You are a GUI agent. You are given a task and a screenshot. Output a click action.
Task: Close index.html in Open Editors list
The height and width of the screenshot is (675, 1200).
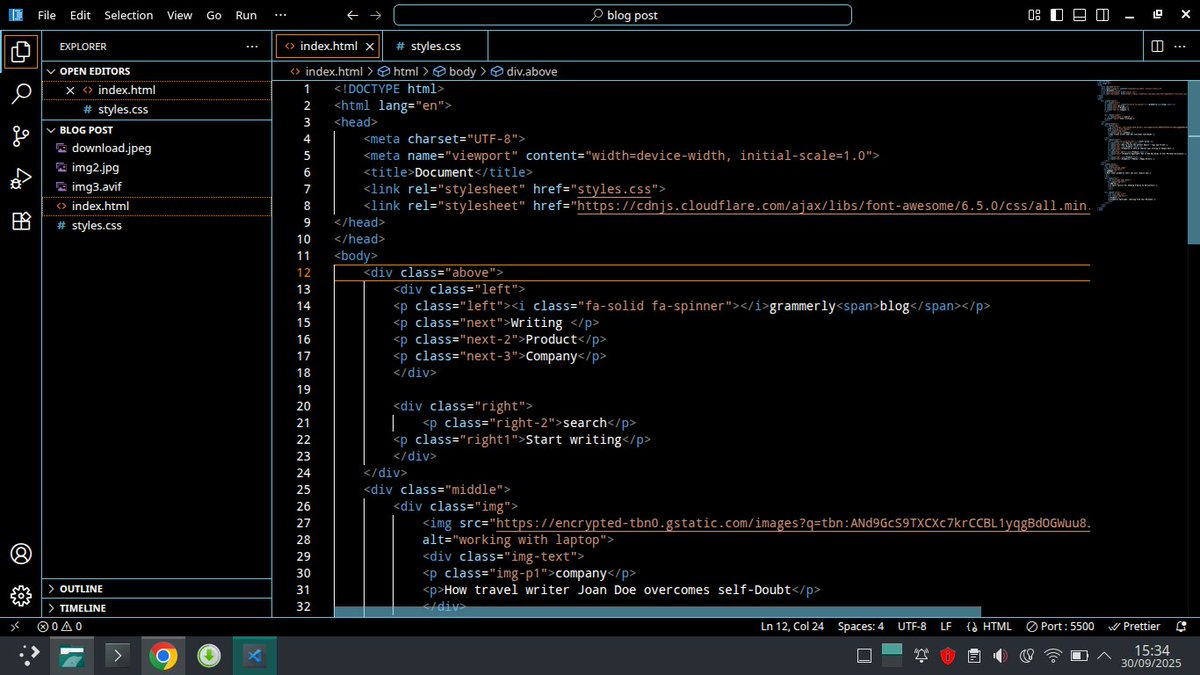(70, 90)
